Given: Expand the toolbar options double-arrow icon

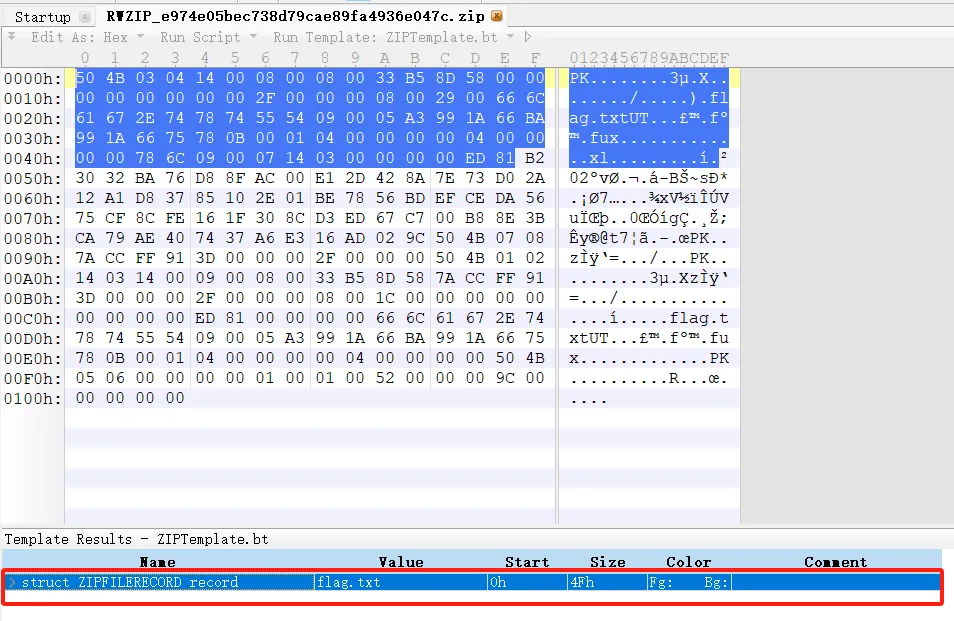Looking at the screenshot, I should 12,37.
